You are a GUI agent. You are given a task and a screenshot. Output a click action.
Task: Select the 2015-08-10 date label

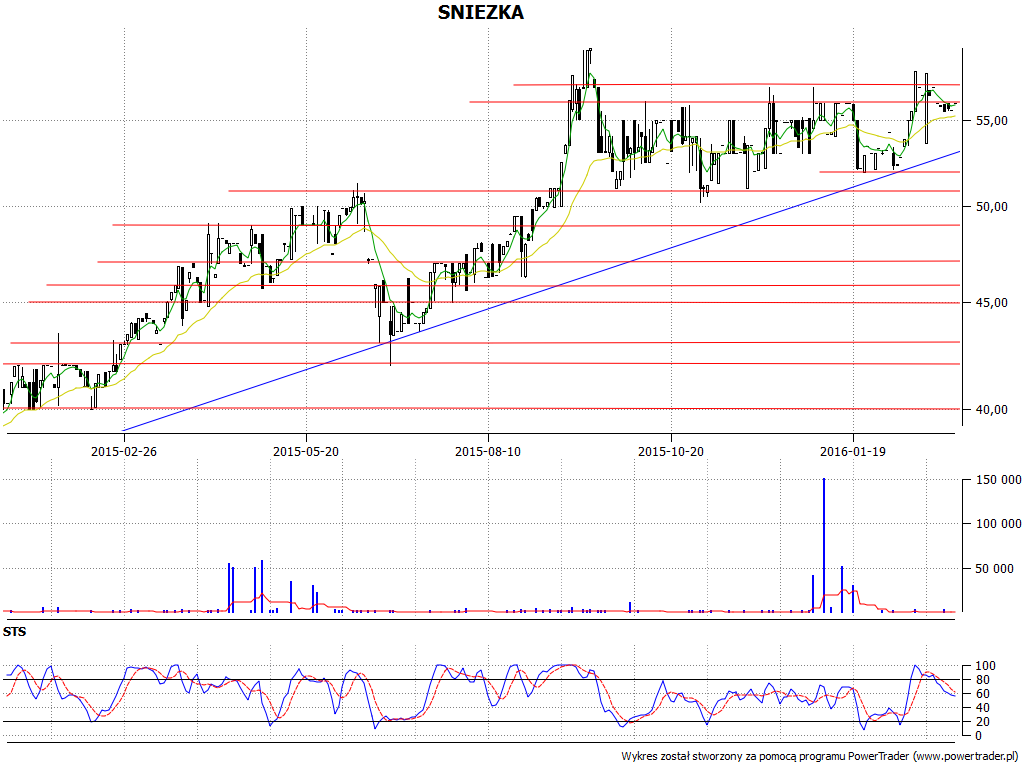(488, 451)
